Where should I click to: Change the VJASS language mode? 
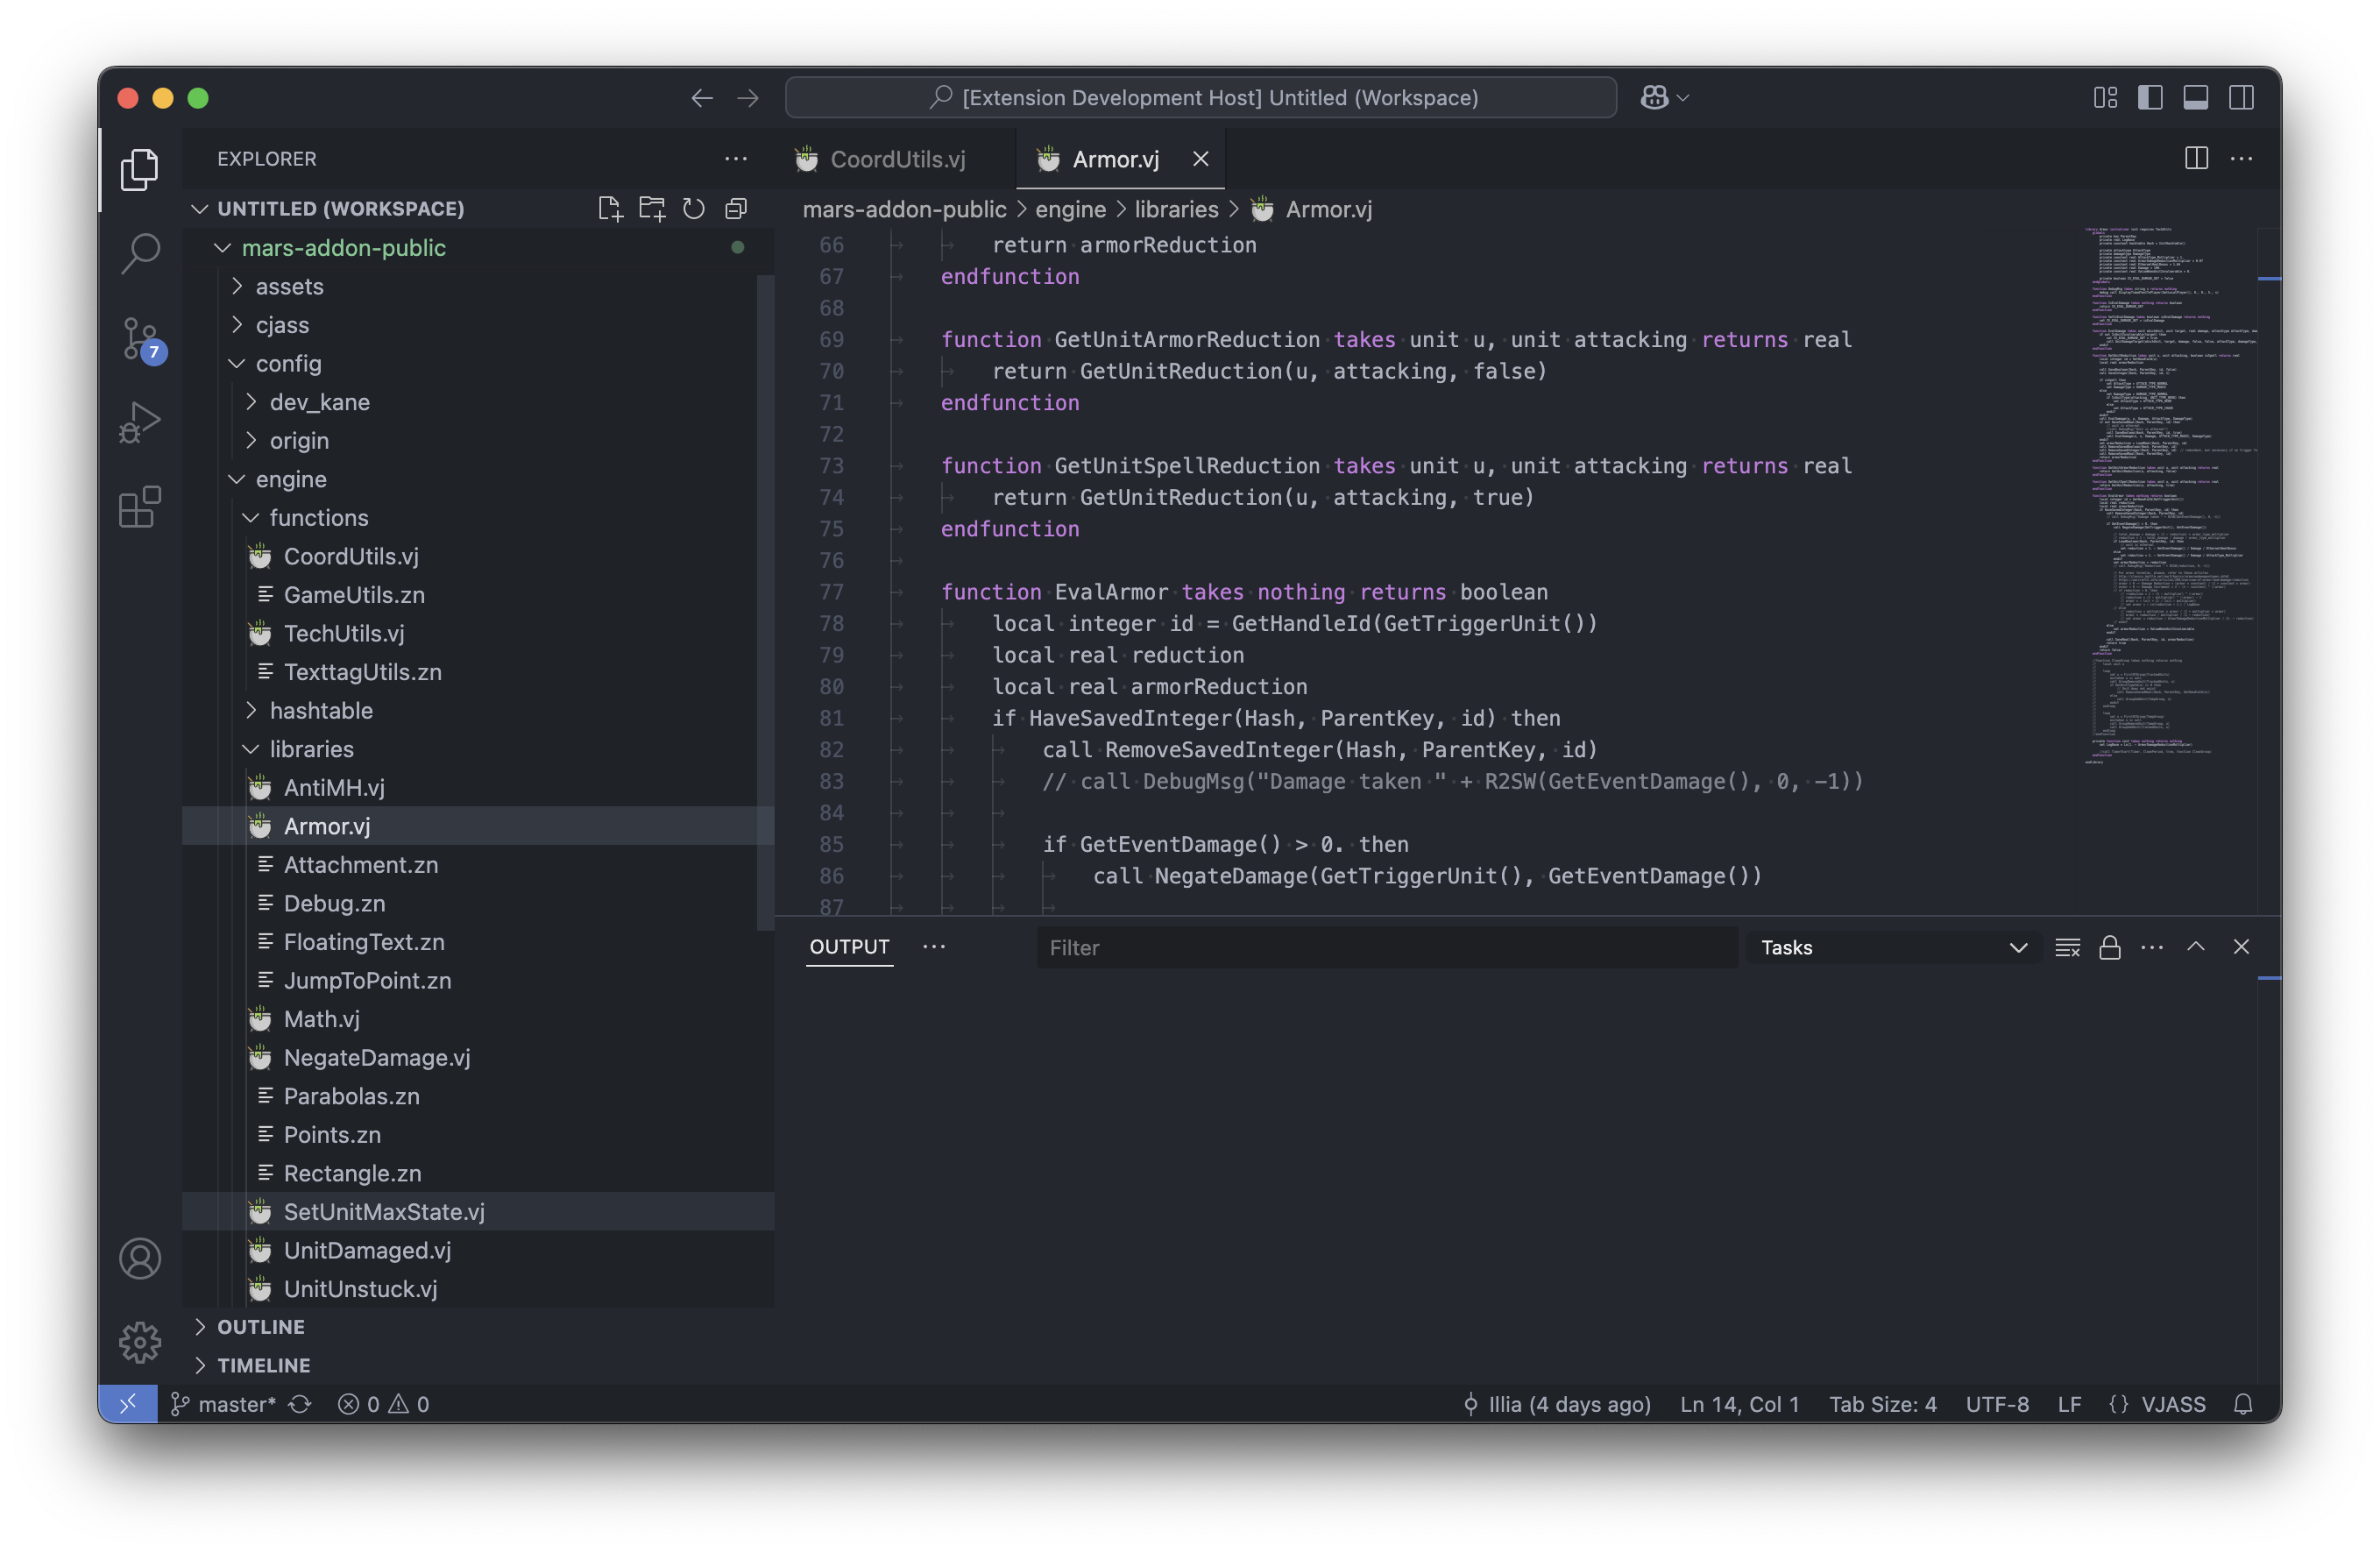(x=2172, y=1404)
